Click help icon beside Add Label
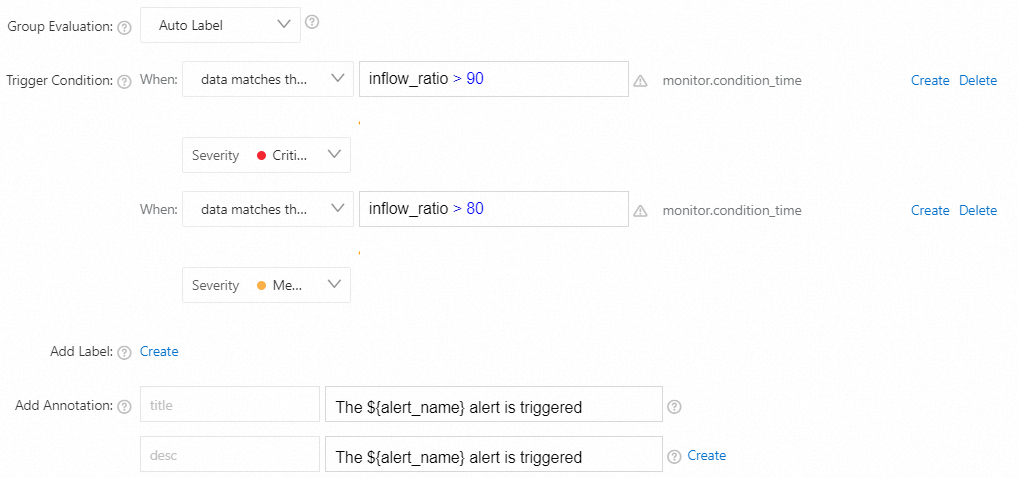This screenshot has width=1018, height=478. [125, 352]
